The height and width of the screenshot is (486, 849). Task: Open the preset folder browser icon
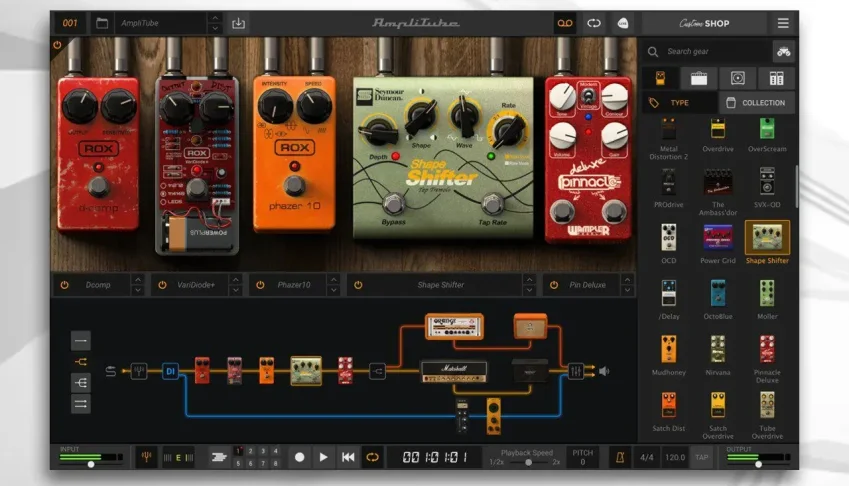pos(102,23)
